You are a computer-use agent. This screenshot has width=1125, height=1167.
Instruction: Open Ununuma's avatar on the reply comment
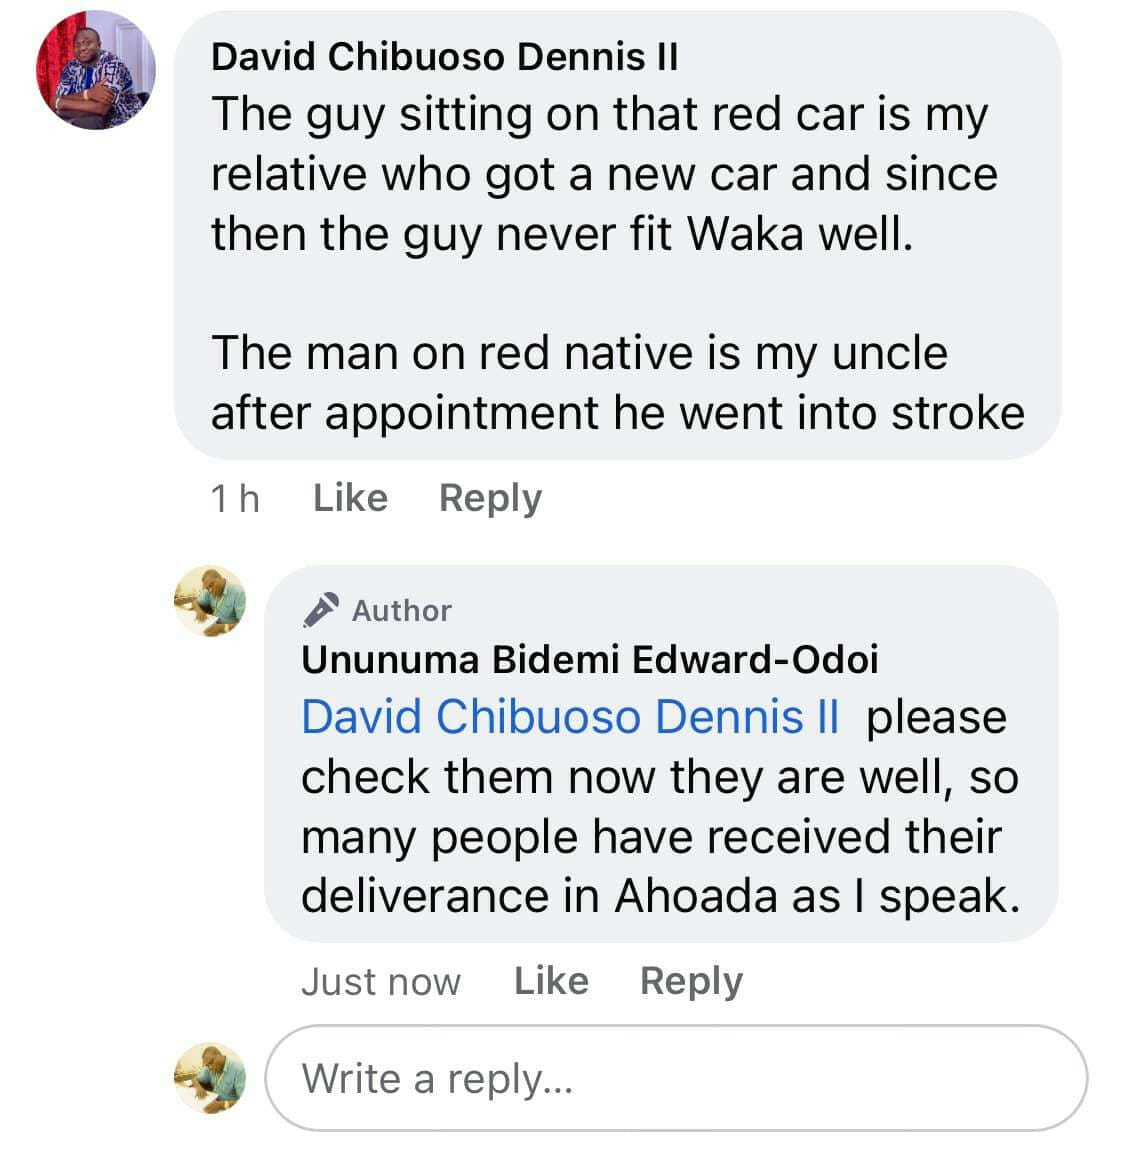click(x=209, y=600)
